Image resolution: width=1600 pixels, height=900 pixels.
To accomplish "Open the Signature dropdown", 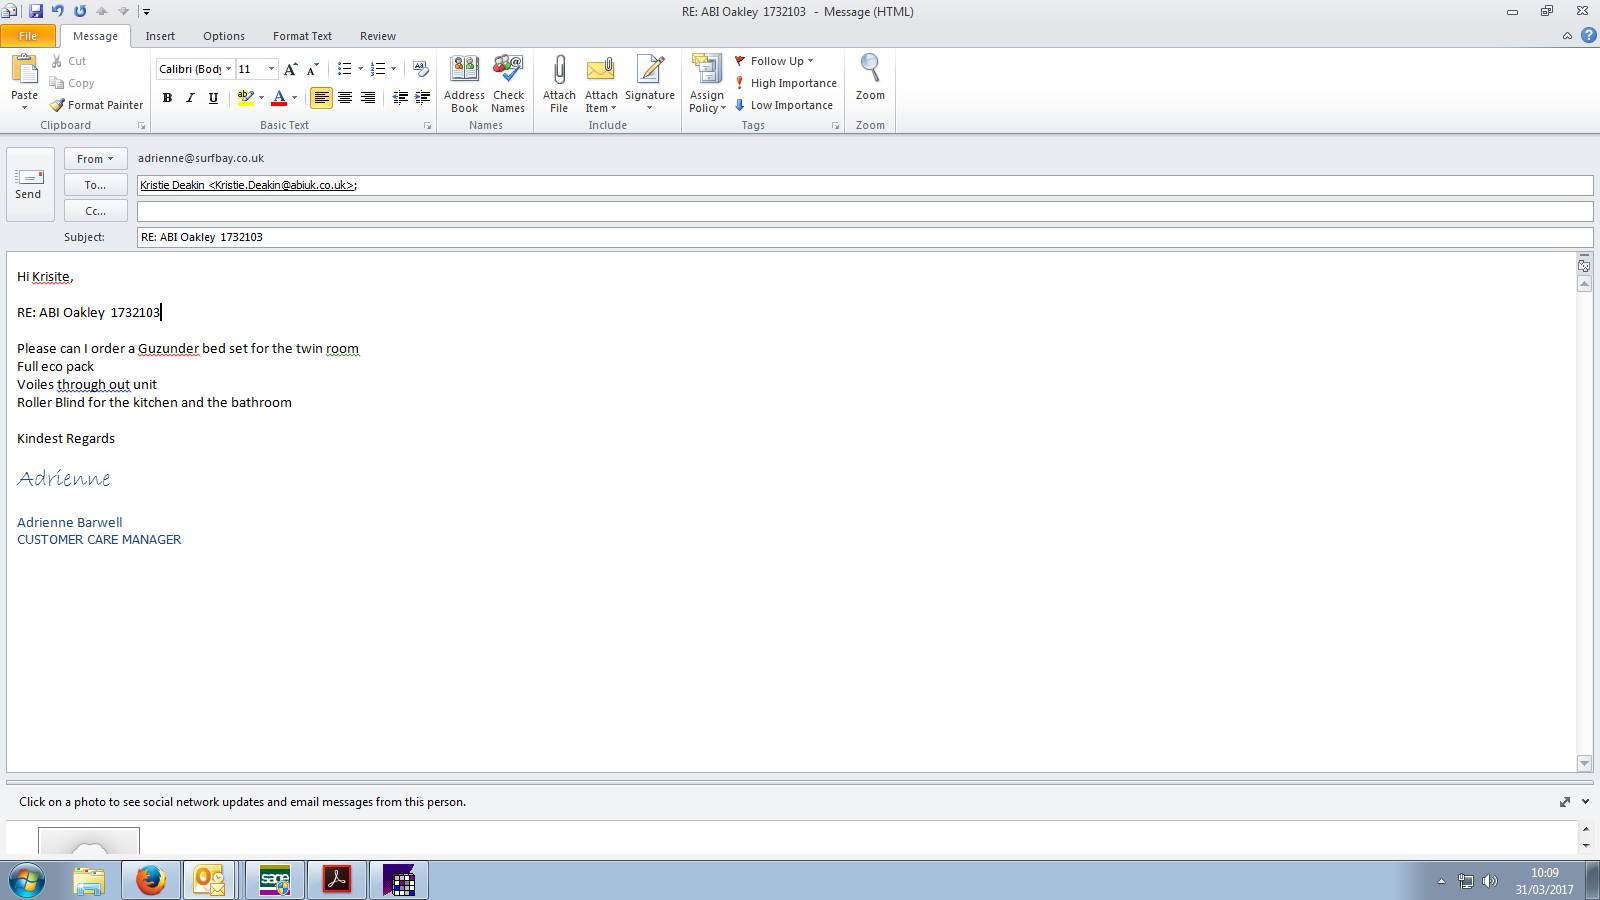I will coord(650,84).
